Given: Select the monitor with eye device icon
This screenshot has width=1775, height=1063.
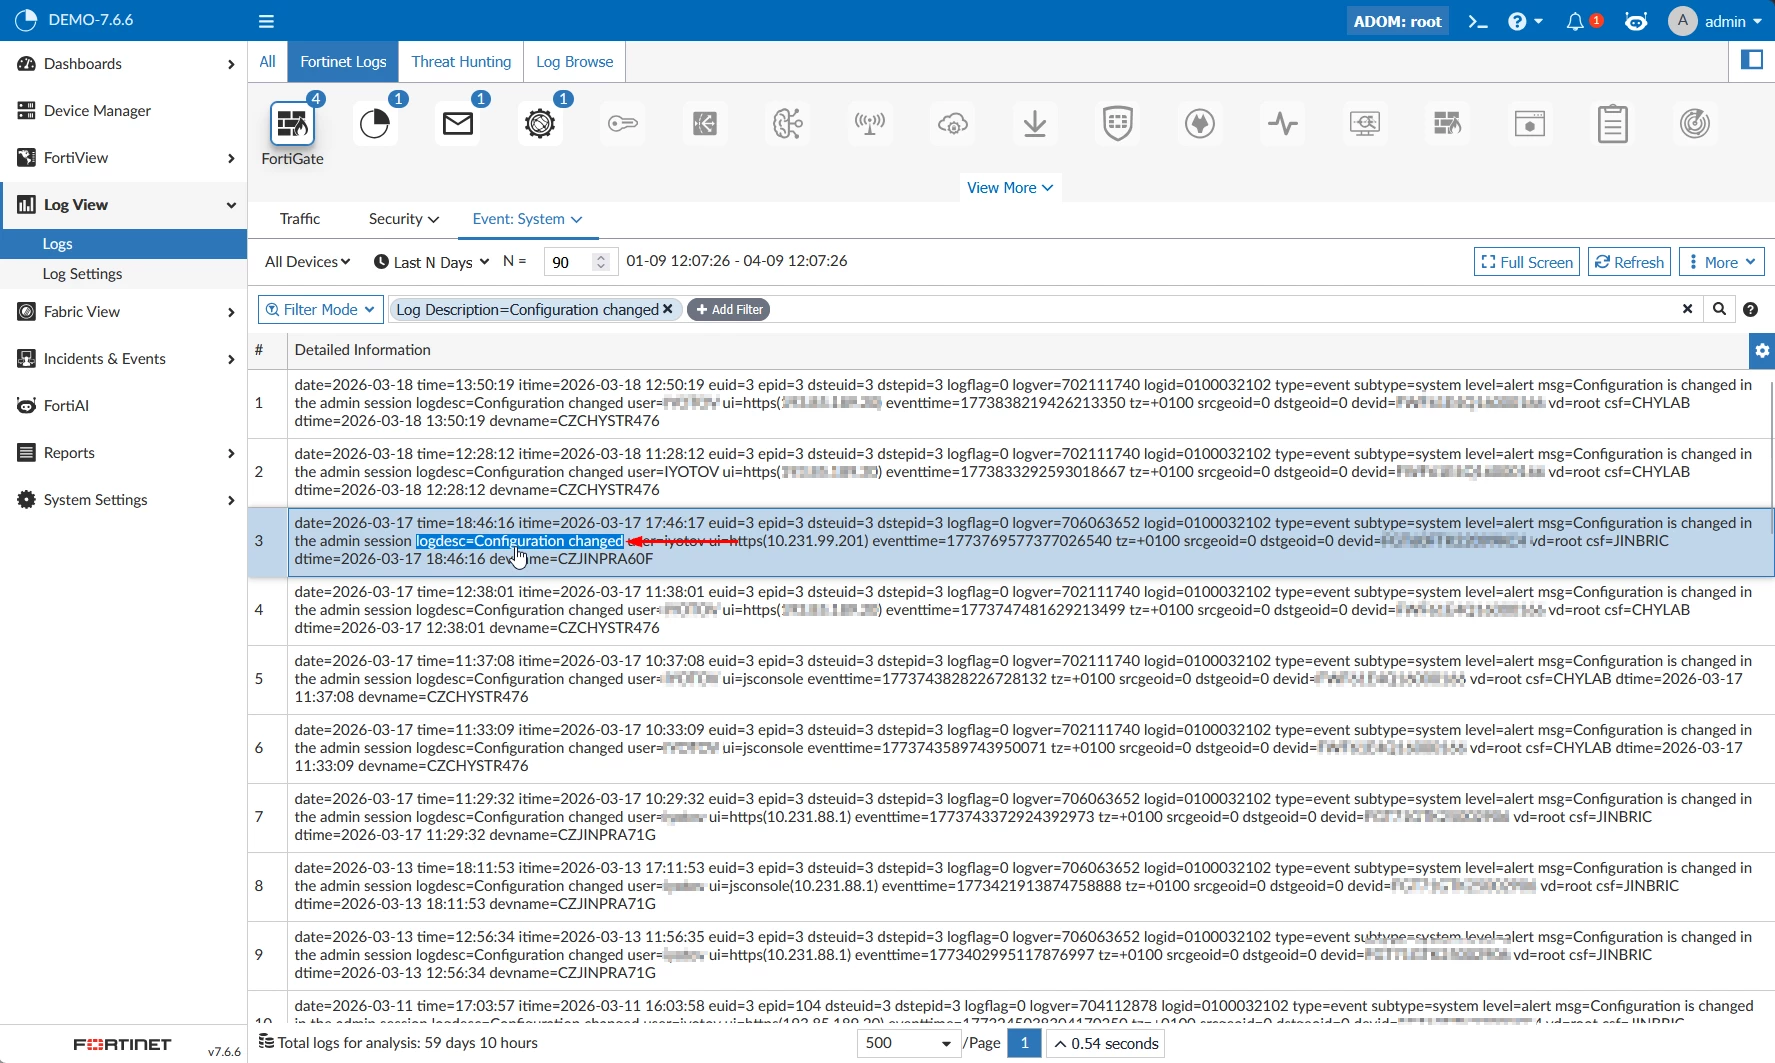Looking at the screenshot, I should pyautogui.click(x=1365, y=124).
